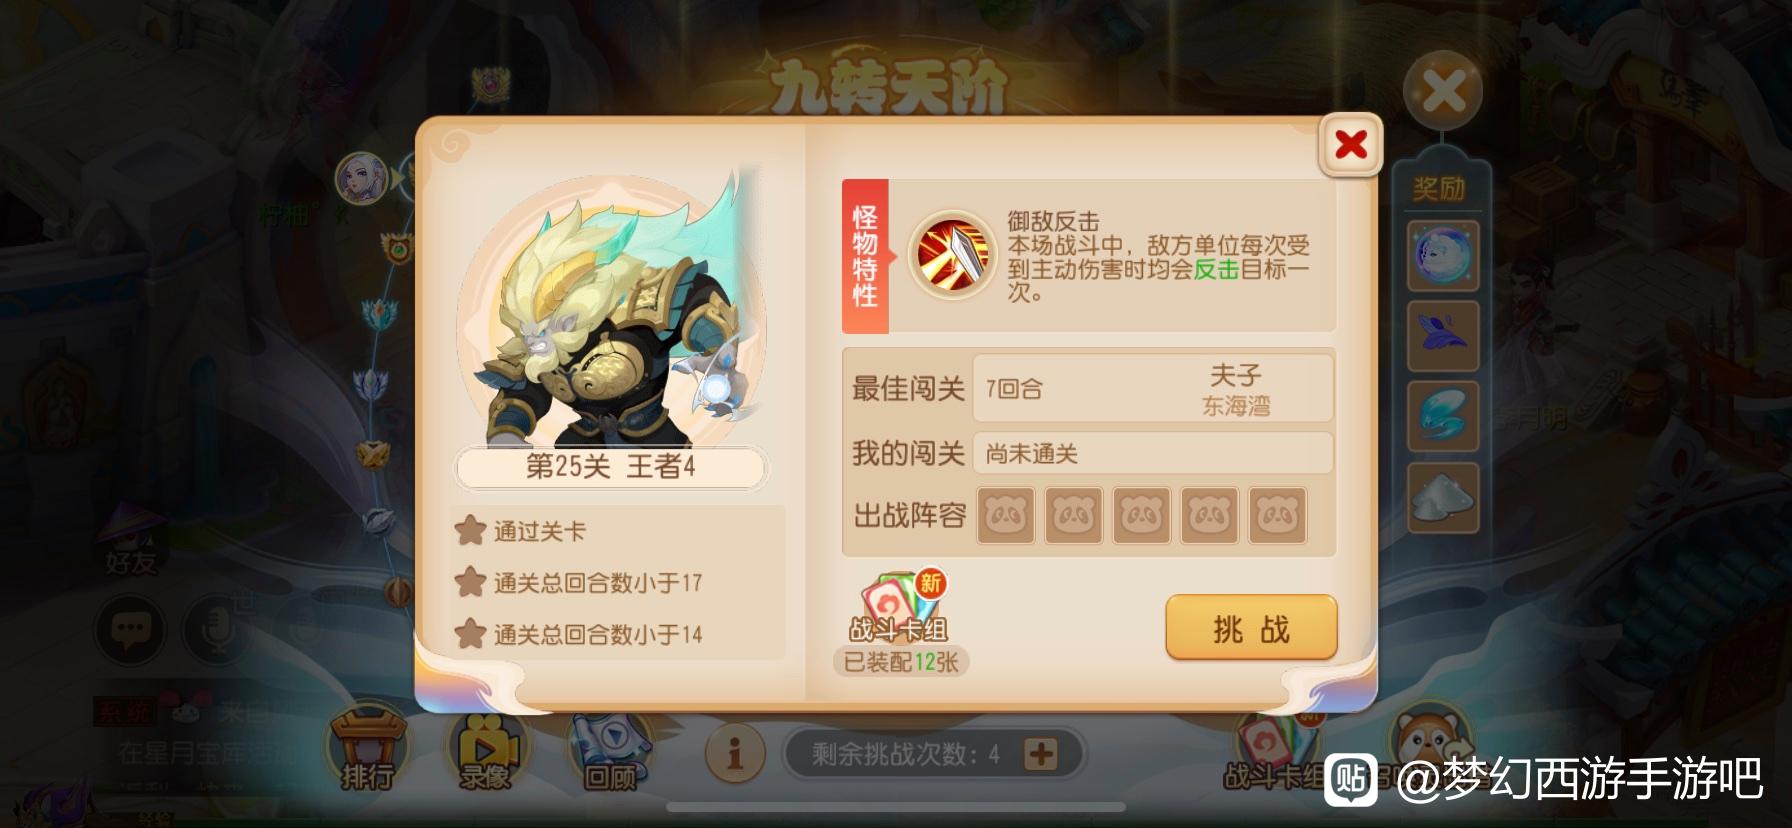View the first reward orb item
The image size is (1792, 828).
pyautogui.click(x=1443, y=256)
